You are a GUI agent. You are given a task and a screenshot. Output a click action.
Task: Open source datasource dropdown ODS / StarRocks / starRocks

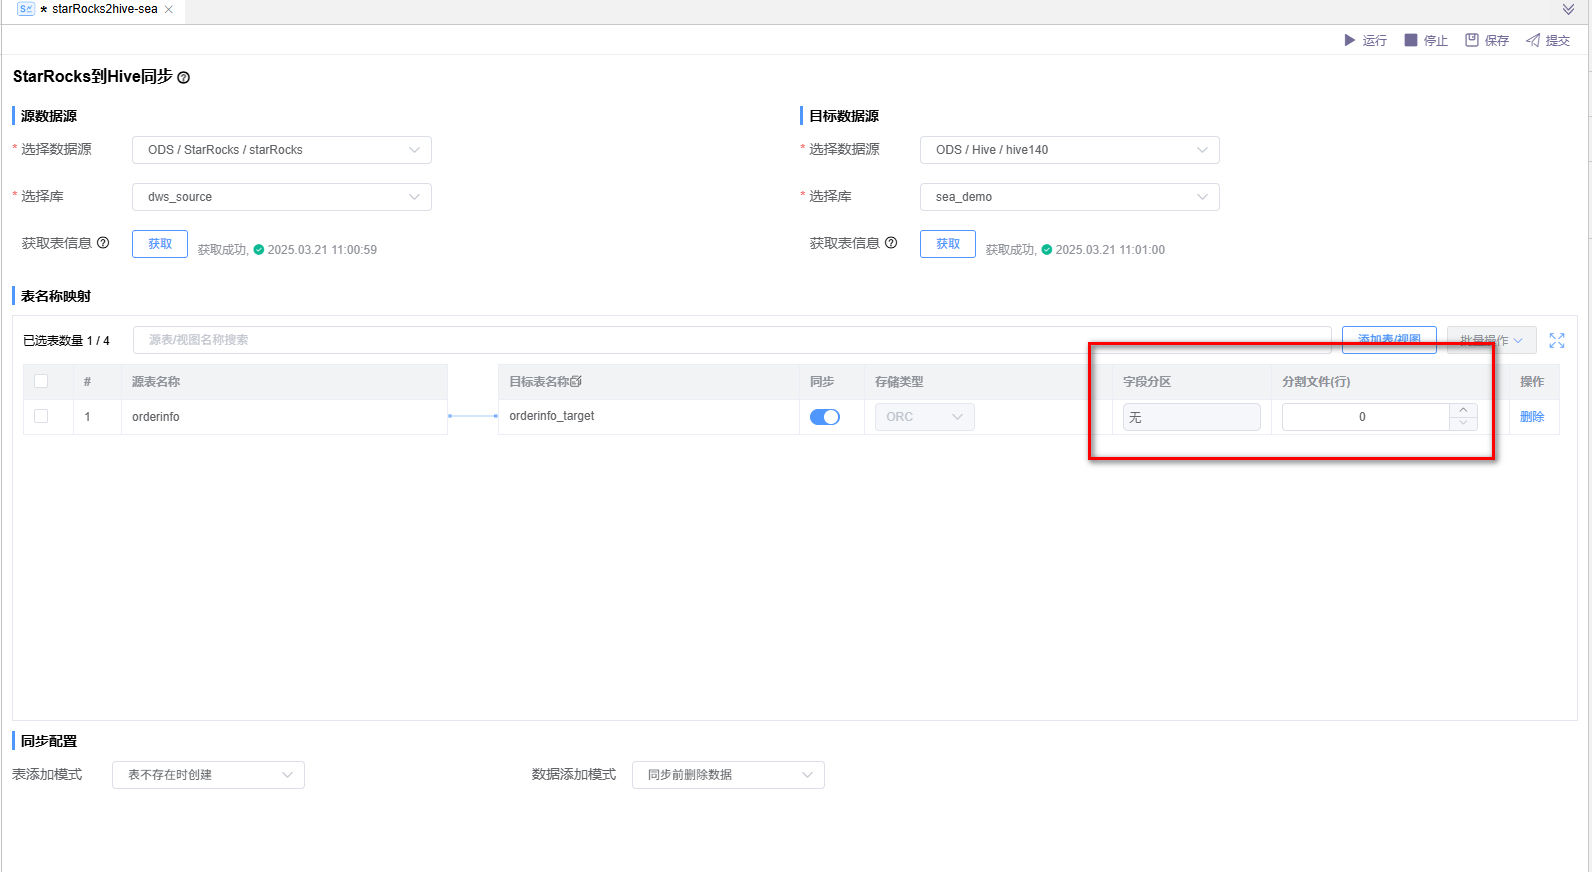[282, 150]
